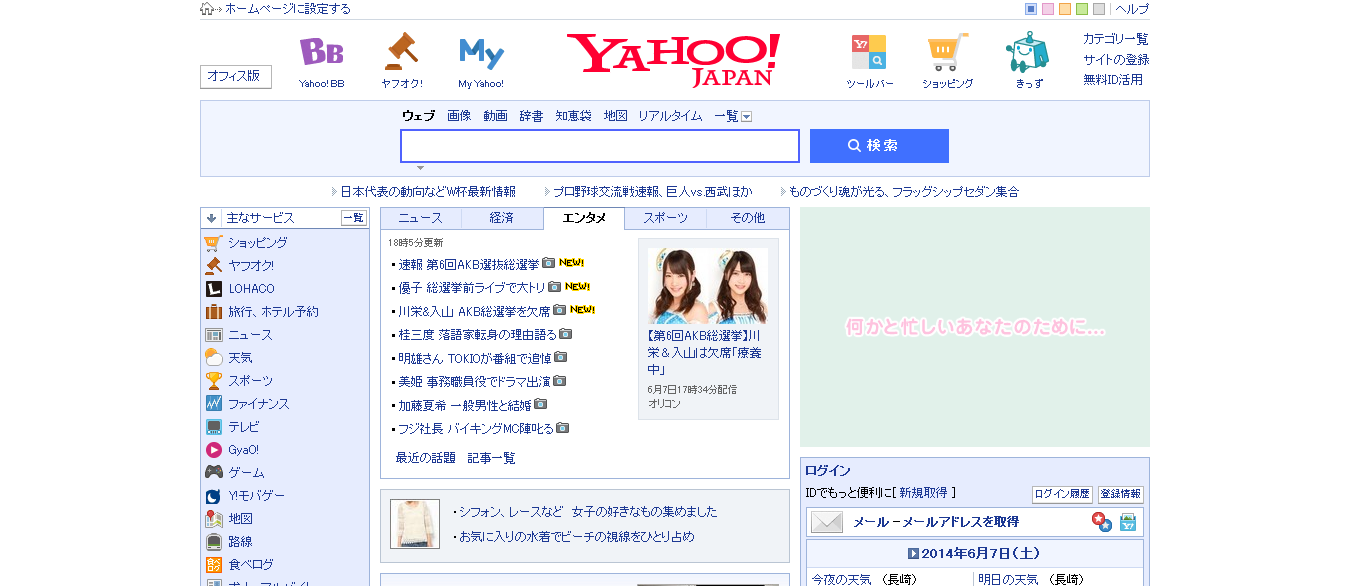Click the 何かと忙しいあなたのために banner ad
The width and height of the screenshot is (1349, 586).
pyautogui.click(x=975, y=327)
